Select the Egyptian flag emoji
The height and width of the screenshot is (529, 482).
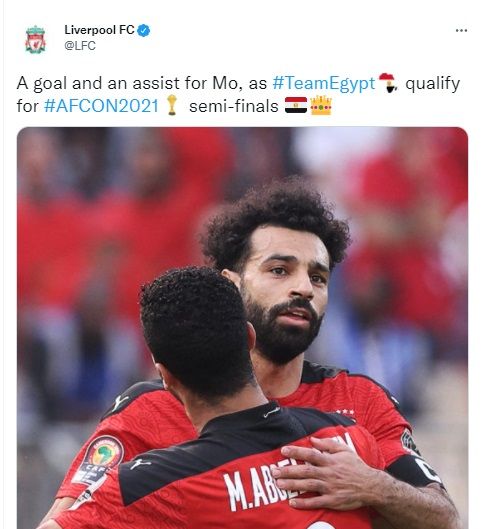[x=296, y=105]
